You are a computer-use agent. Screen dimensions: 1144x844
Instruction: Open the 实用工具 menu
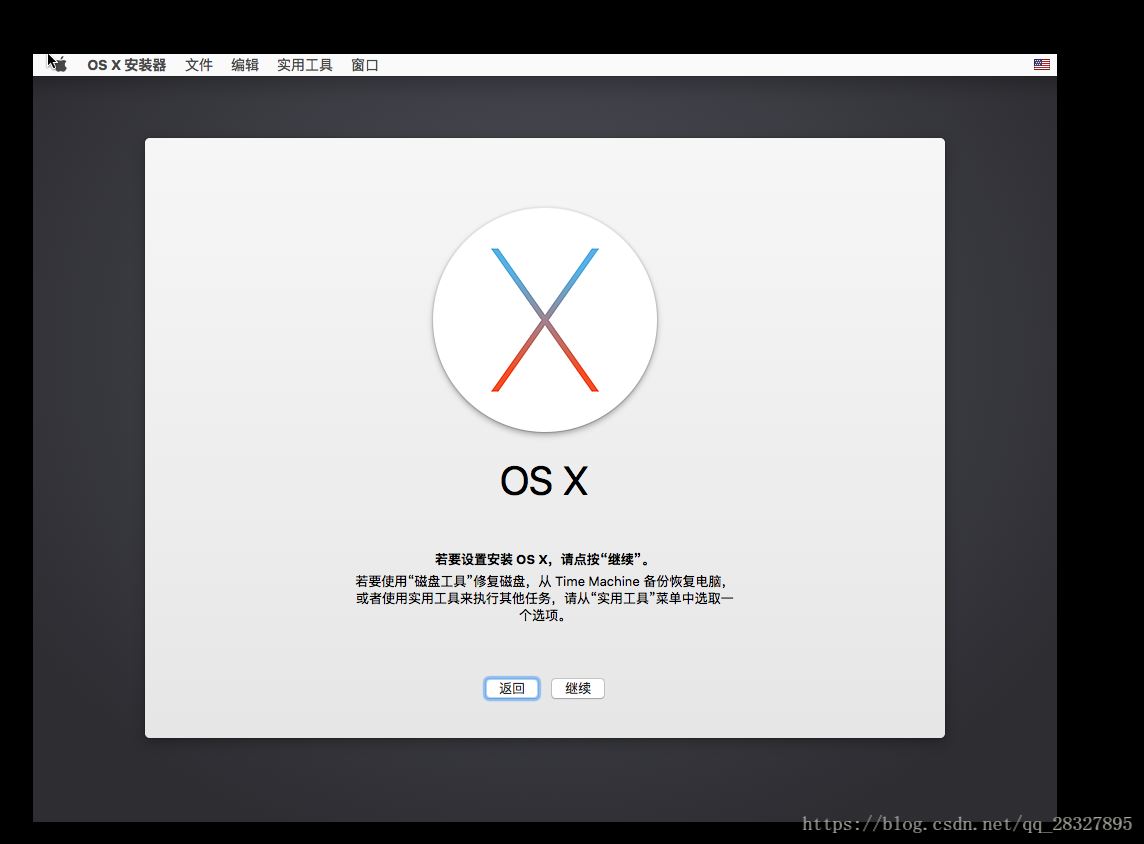pos(305,65)
